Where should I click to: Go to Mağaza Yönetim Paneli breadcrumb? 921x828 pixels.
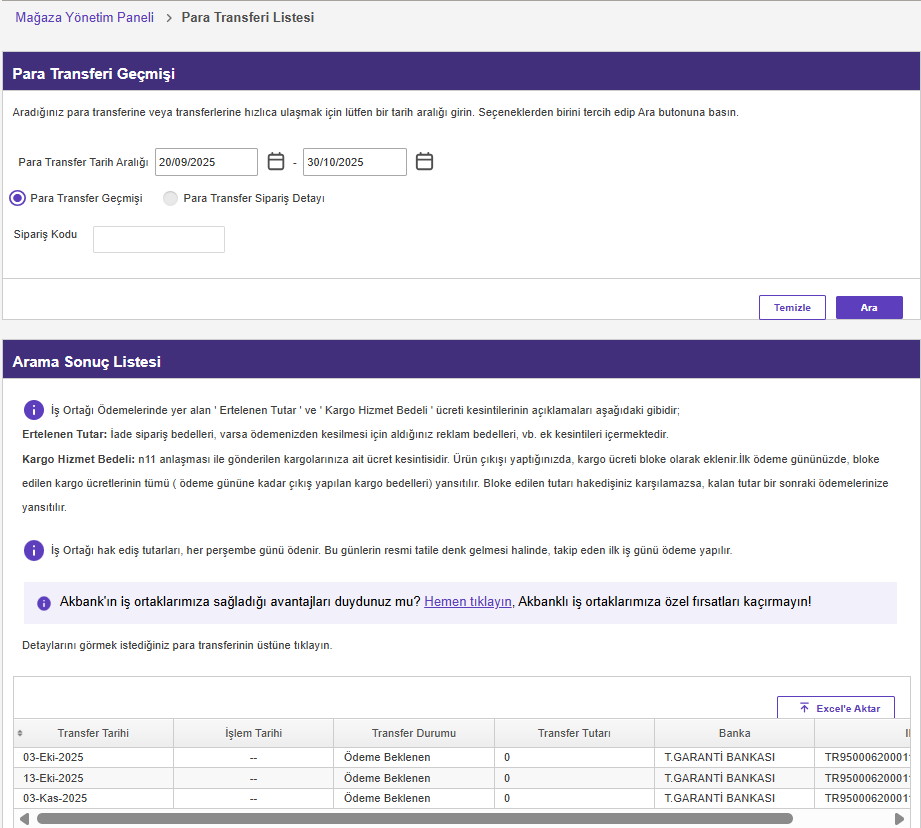(x=84, y=18)
